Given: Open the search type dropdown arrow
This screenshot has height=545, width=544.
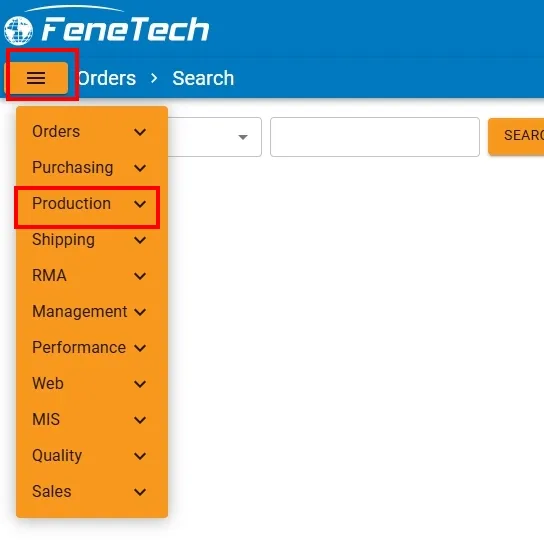Looking at the screenshot, I should point(243,137).
